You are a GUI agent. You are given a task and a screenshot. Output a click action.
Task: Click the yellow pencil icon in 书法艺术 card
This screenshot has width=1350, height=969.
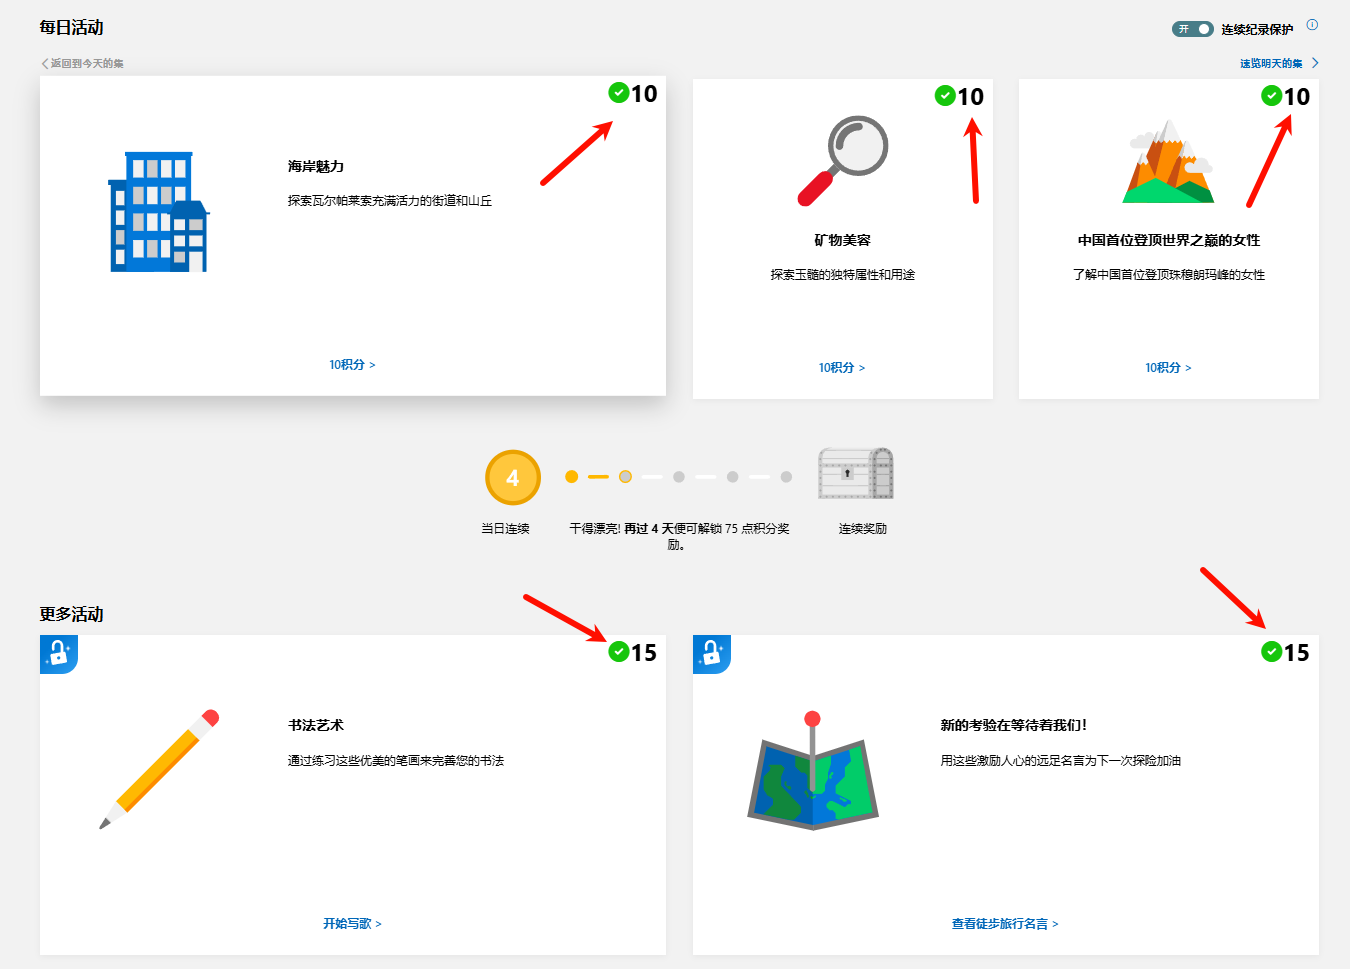[x=160, y=768]
